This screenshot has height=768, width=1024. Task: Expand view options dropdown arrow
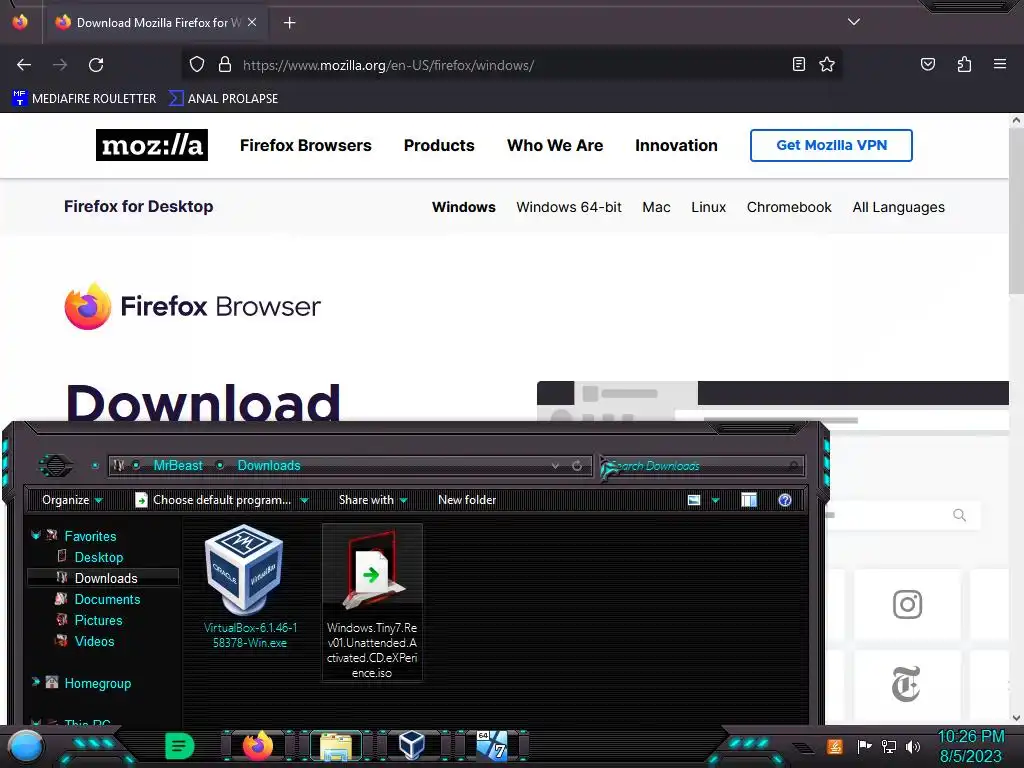pyautogui.click(x=715, y=500)
